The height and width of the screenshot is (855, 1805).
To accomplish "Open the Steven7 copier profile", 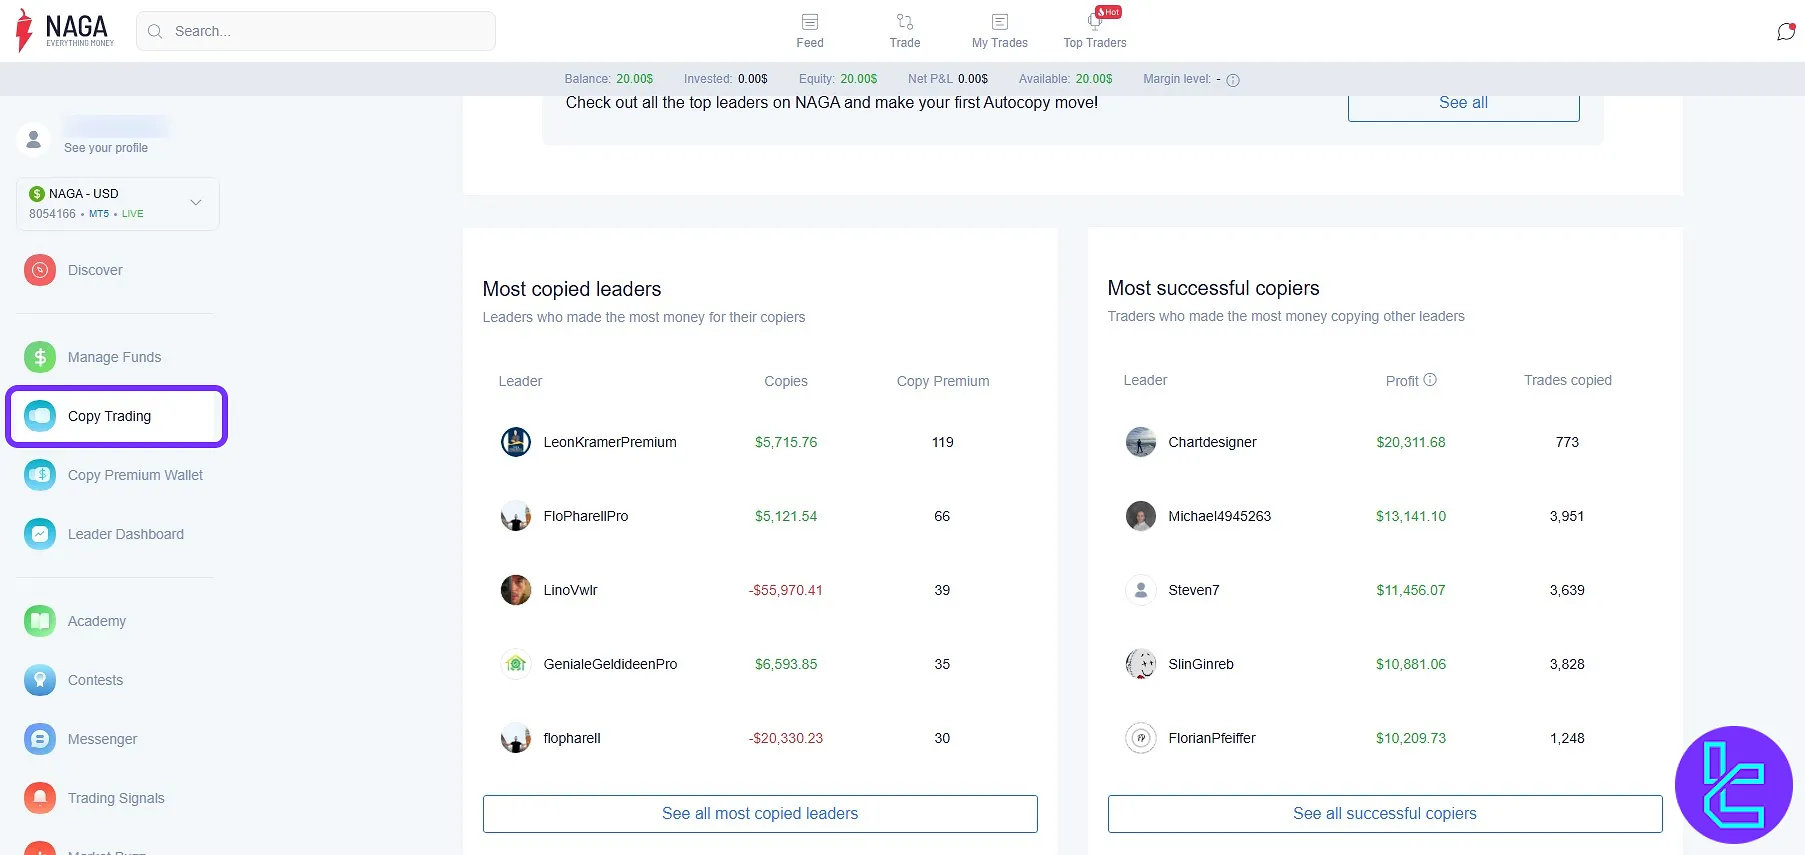I will [1194, 590].
